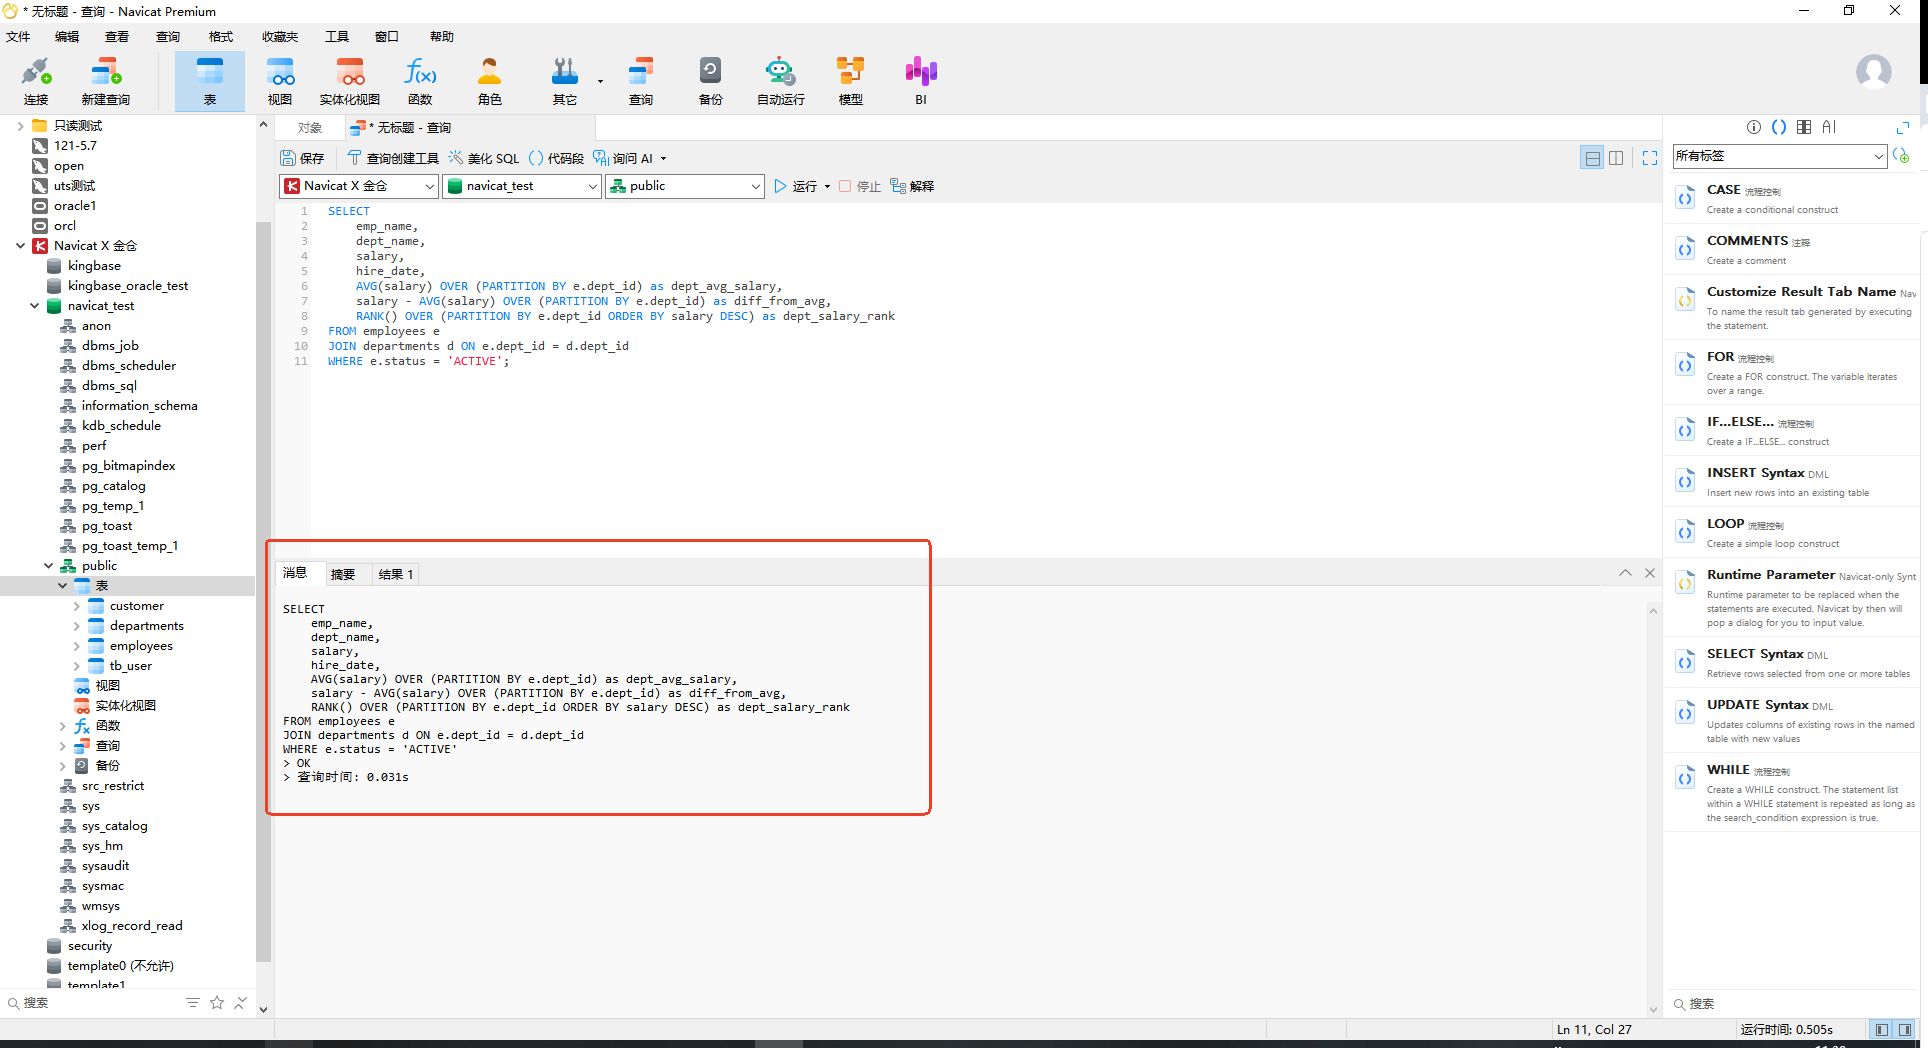
Task: Click the 自动运行 (Automation) toolbar icon
Action: click(x=781, y=81)
